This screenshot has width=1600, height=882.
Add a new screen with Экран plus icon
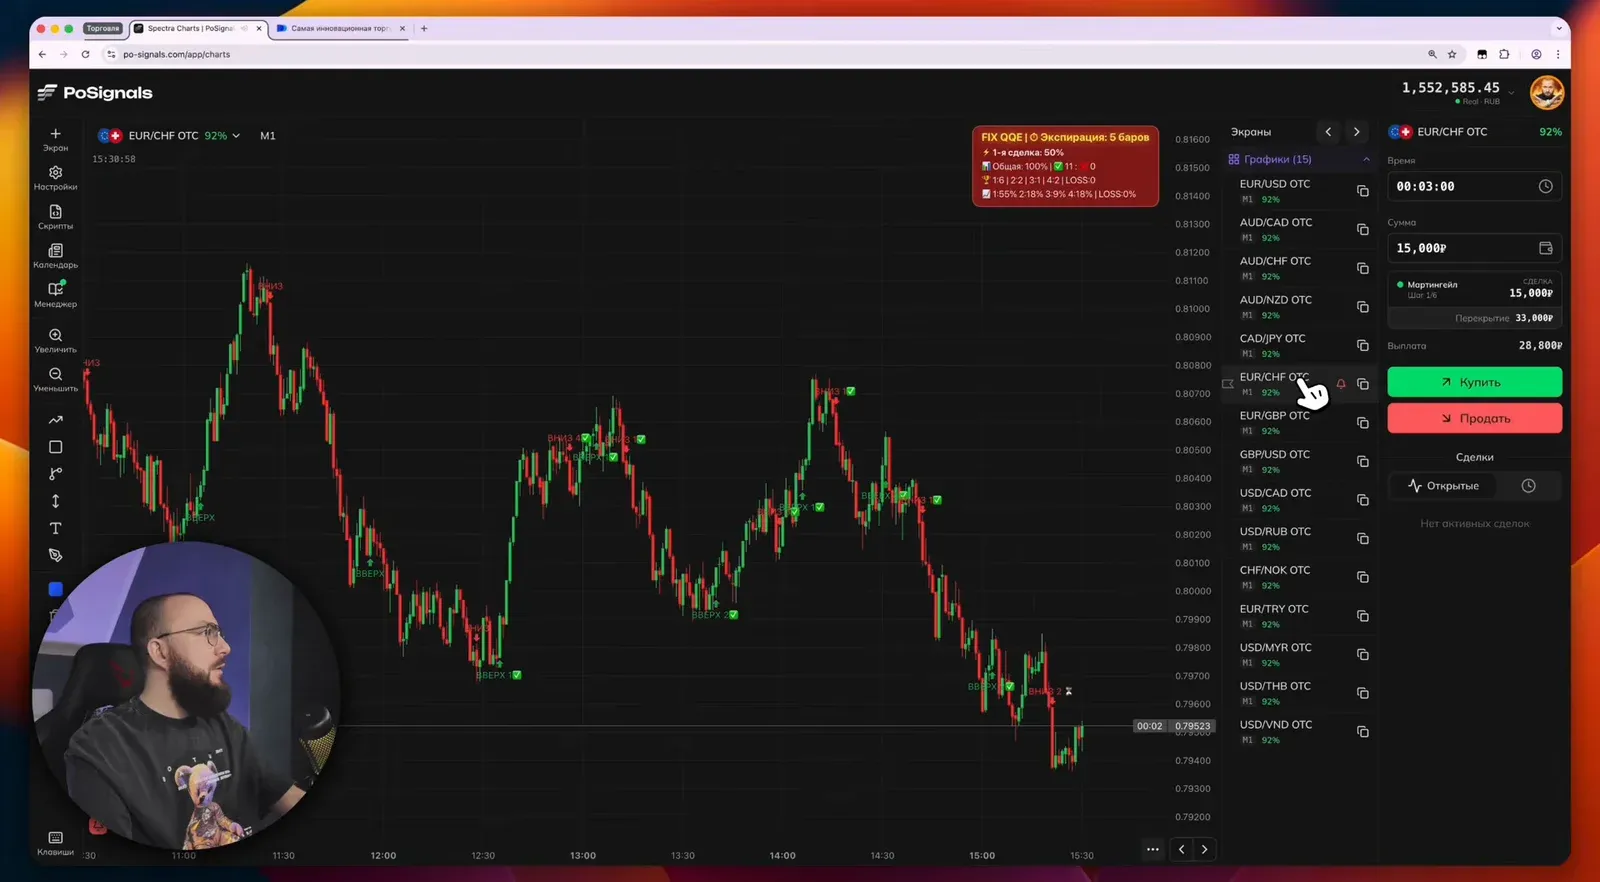tap(55, 139)
